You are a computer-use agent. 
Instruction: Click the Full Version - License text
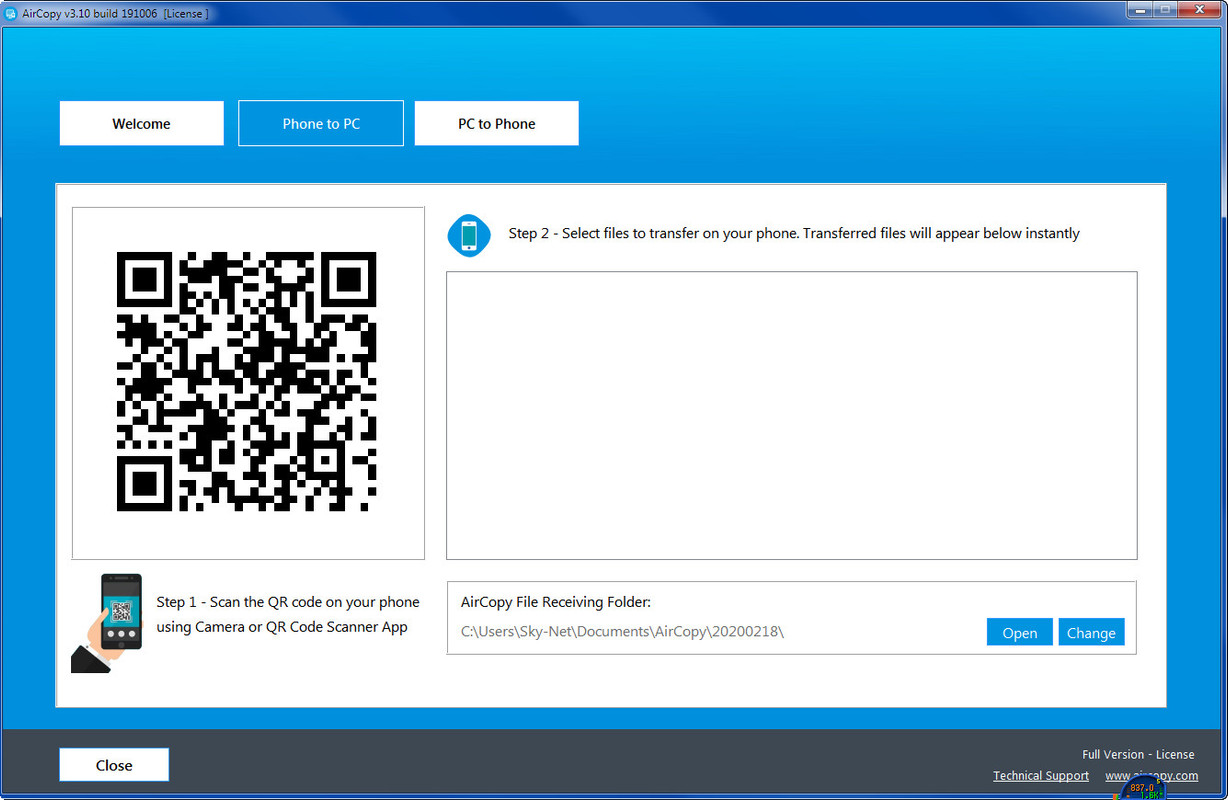pos(1138,754)
